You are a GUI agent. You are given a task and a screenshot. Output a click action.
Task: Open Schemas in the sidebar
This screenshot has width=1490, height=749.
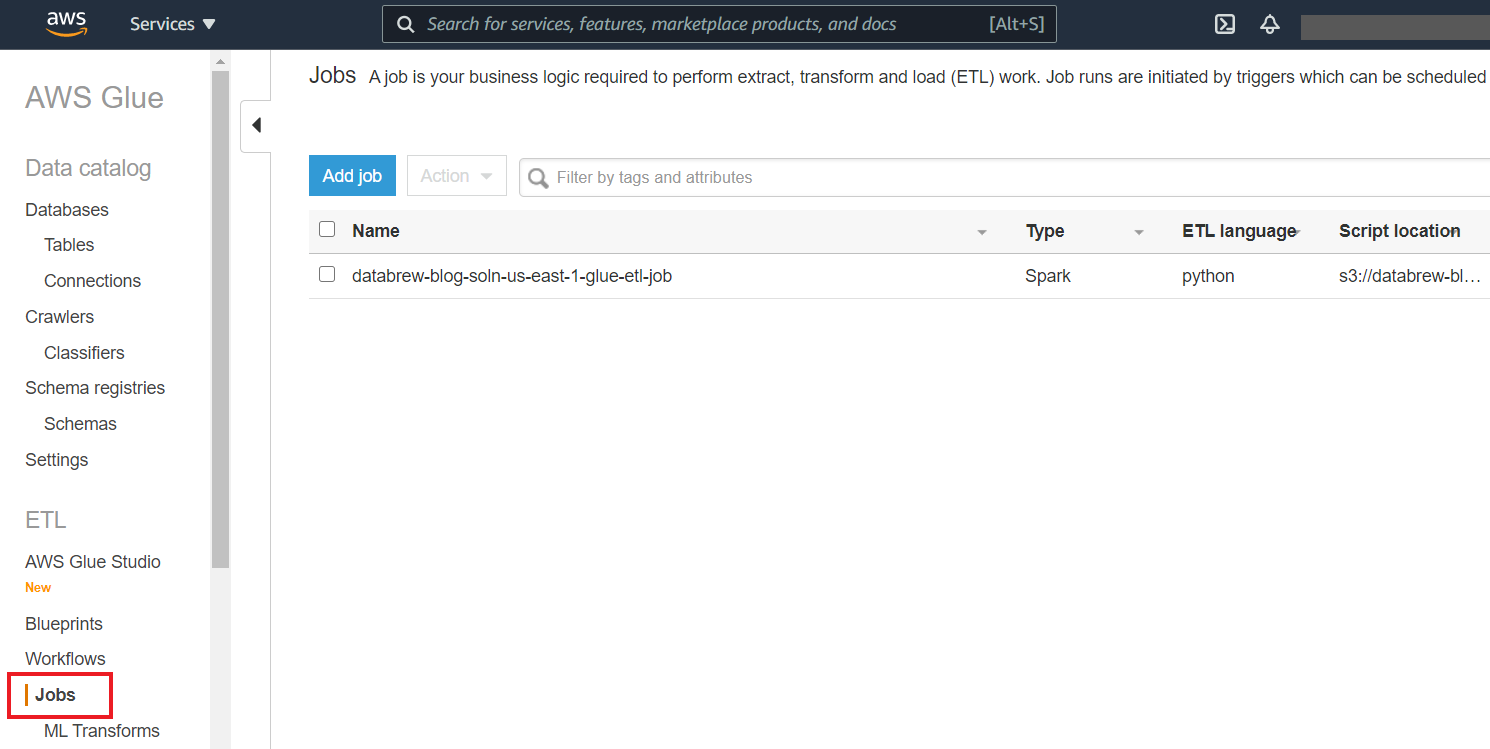pyautogui.click(x=80, y=424)
